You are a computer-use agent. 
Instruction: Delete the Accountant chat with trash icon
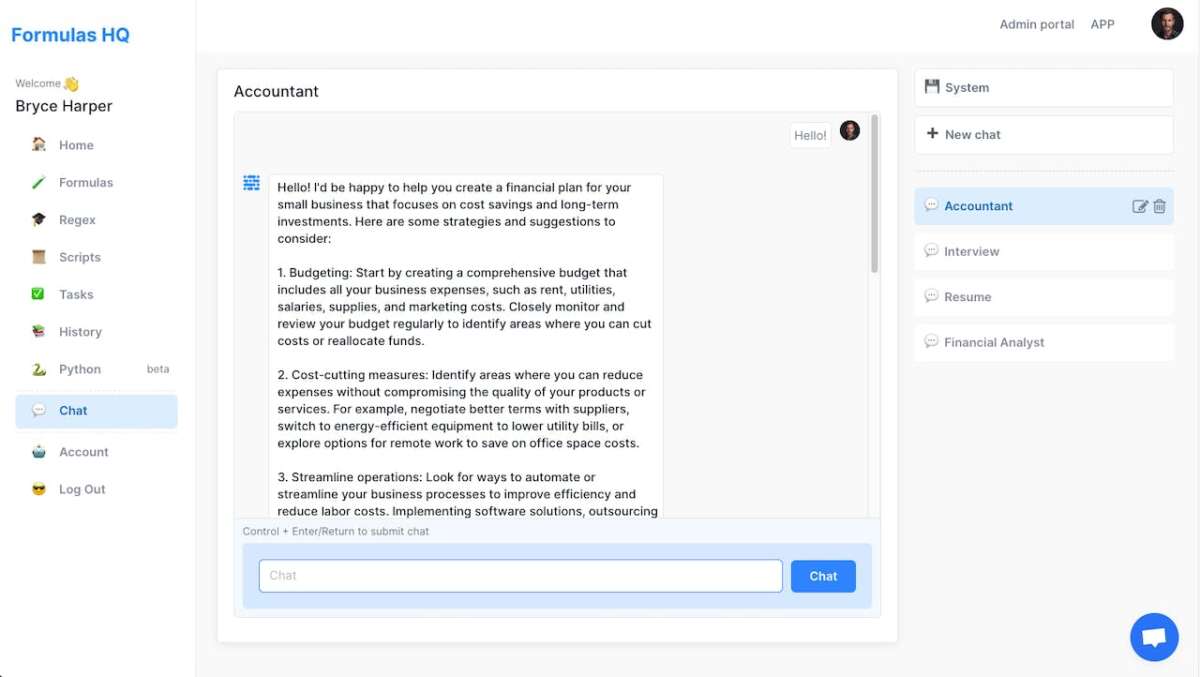[x=1159, y=206]
